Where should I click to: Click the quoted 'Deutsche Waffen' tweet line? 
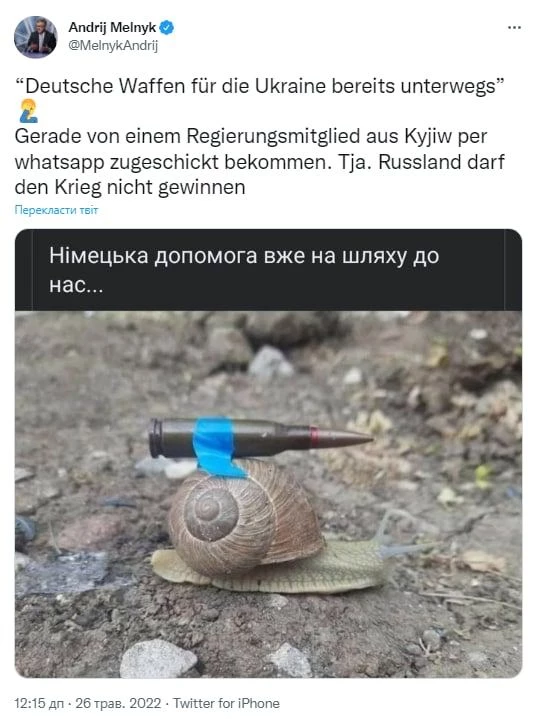(x=260, y=86)
